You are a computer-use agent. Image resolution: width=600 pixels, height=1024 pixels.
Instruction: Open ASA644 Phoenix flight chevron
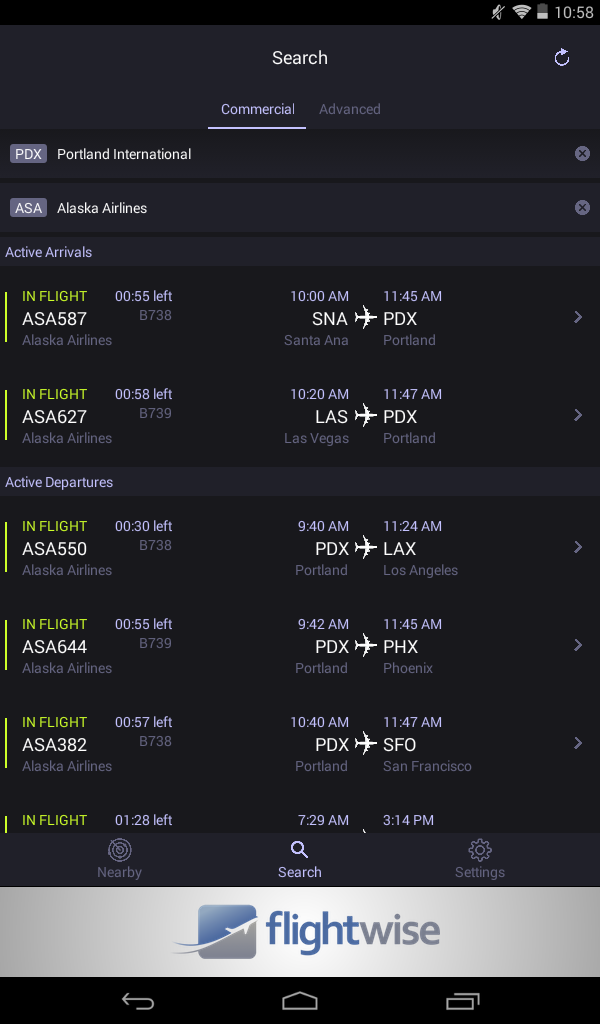click(578, 645)
